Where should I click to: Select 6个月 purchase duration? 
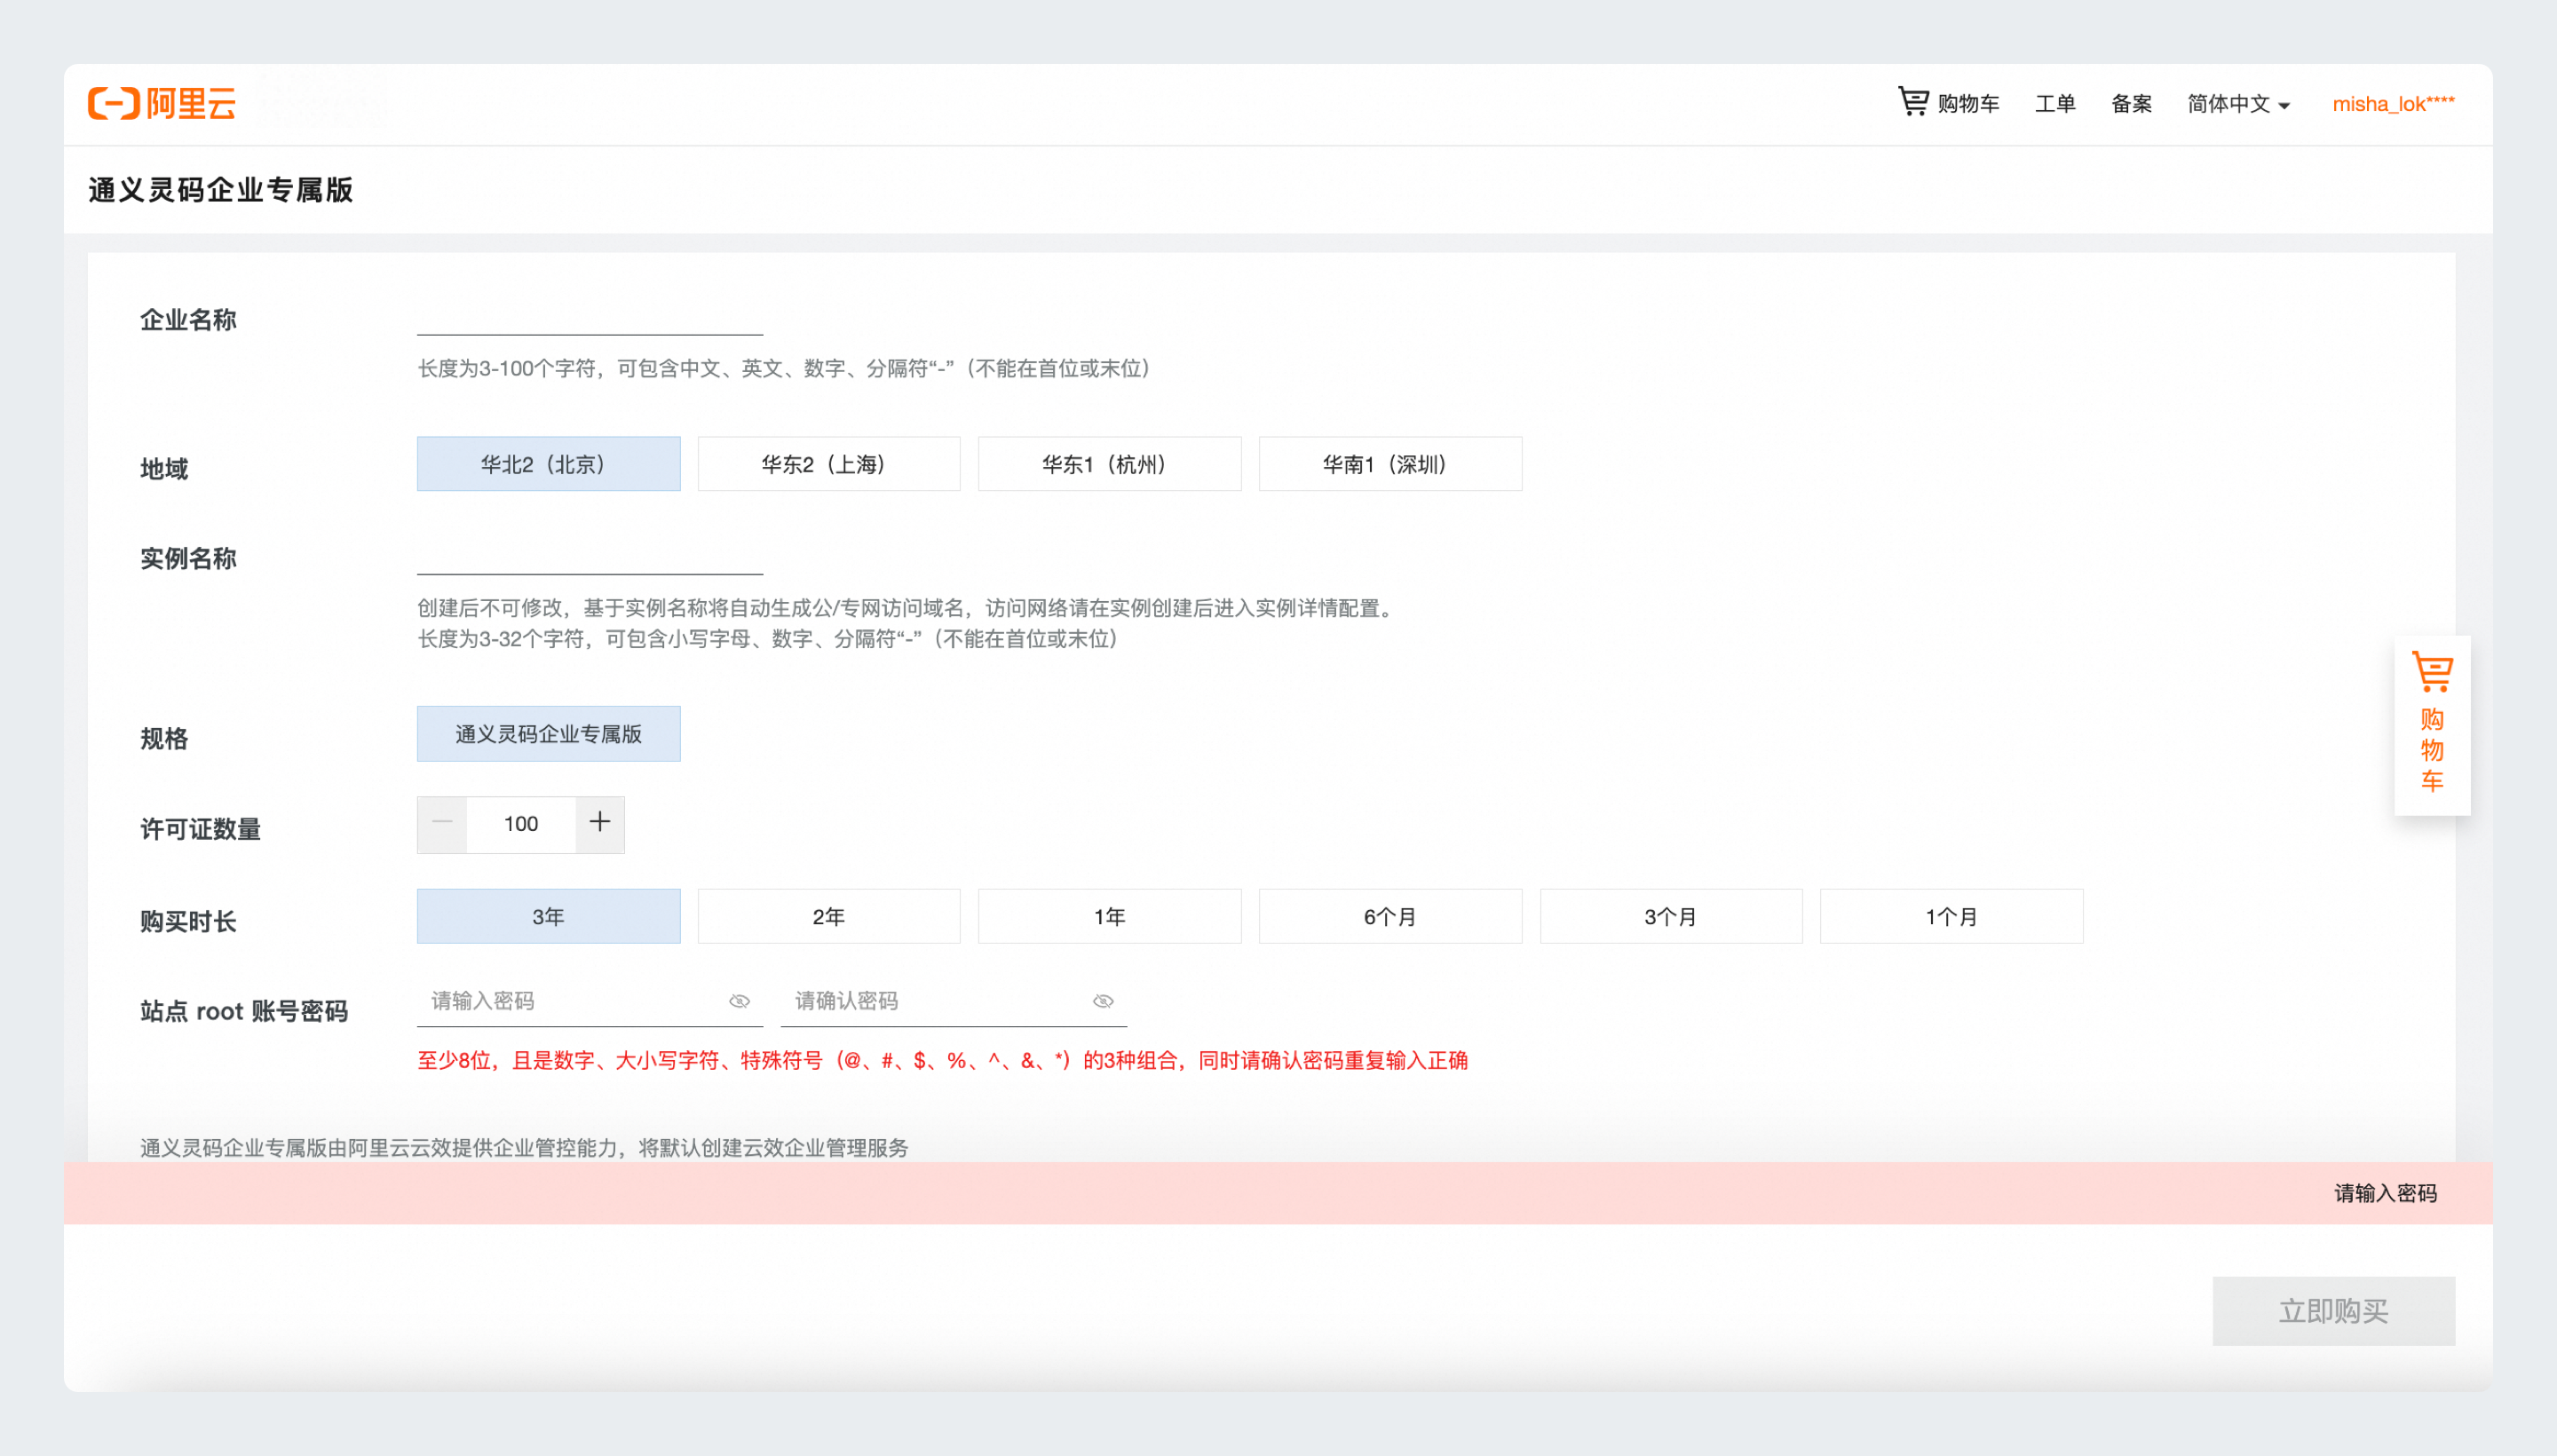[1390, 916]
